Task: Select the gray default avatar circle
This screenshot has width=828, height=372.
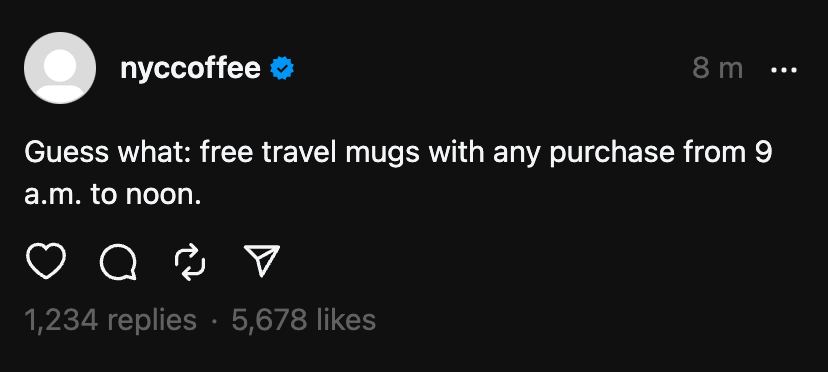Action: [x=60, y=68]
